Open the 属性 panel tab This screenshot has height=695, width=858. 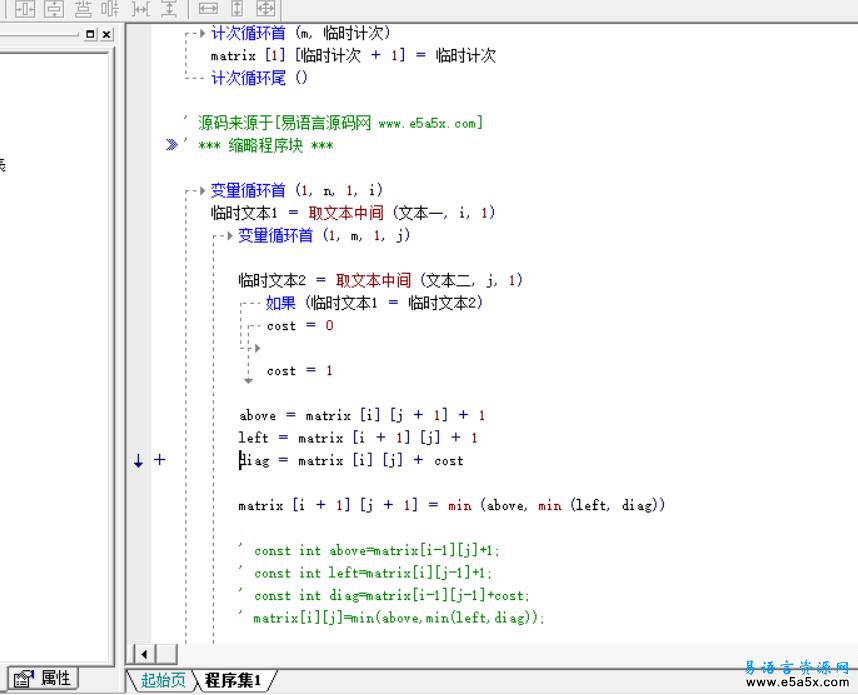pyautogui.click(x=43, y=679)
